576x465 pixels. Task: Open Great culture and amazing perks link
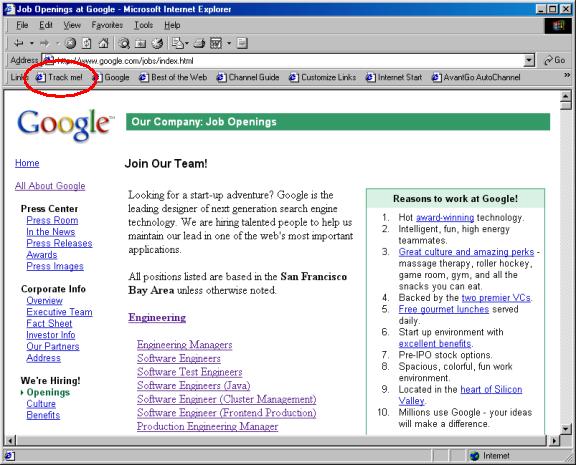(466, 252)
